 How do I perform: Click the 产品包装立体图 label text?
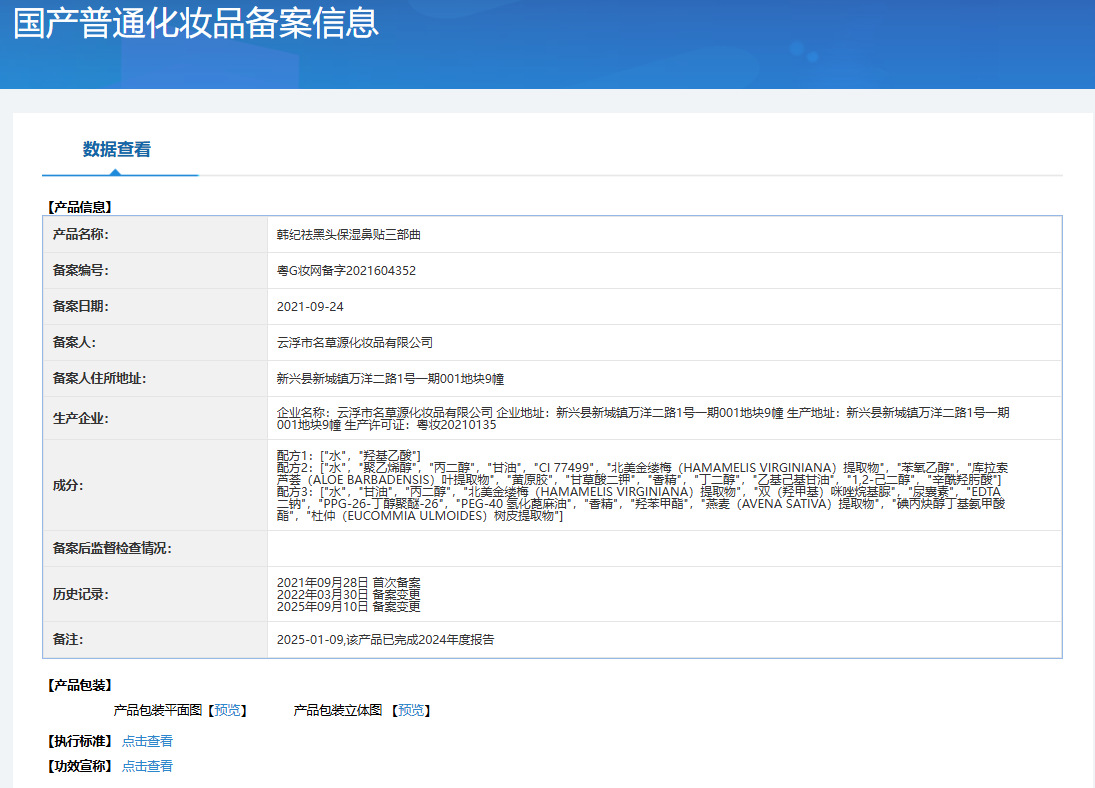338,710
